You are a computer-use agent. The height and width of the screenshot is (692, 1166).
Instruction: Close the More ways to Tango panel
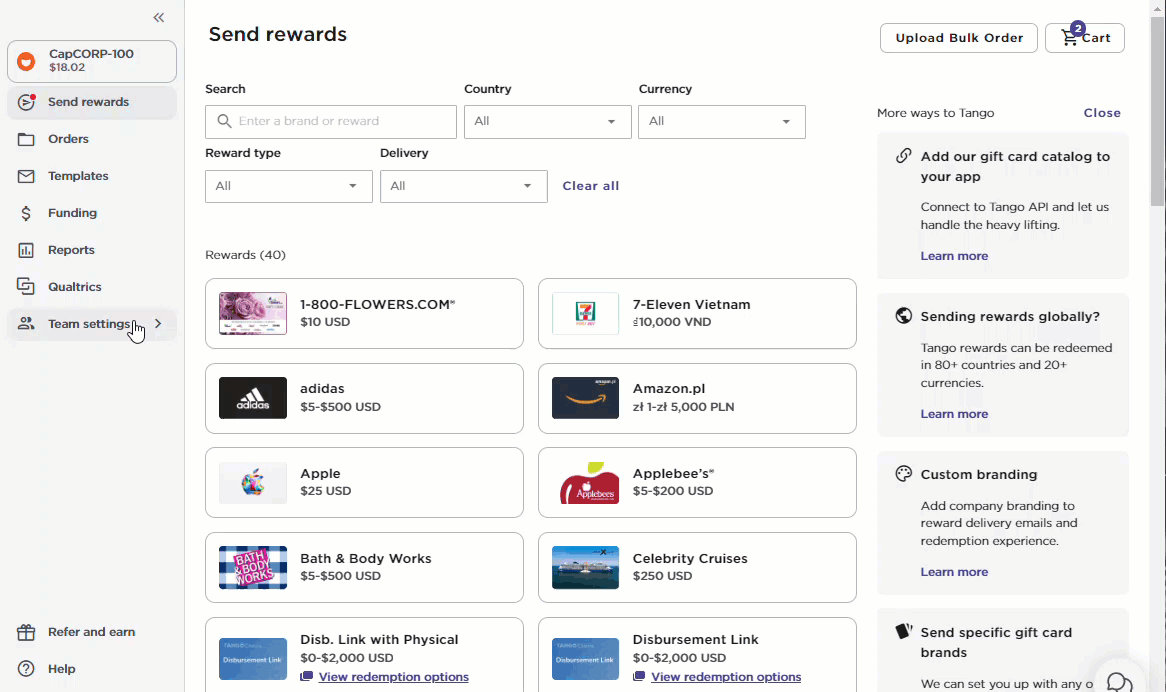tap(1102, 113)
